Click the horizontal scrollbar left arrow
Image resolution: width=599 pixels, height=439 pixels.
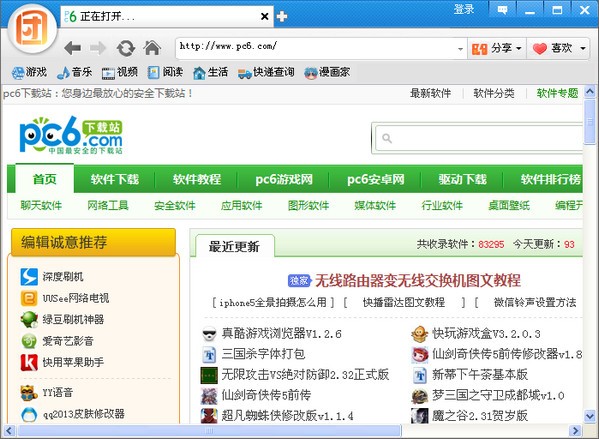(9, 431)
